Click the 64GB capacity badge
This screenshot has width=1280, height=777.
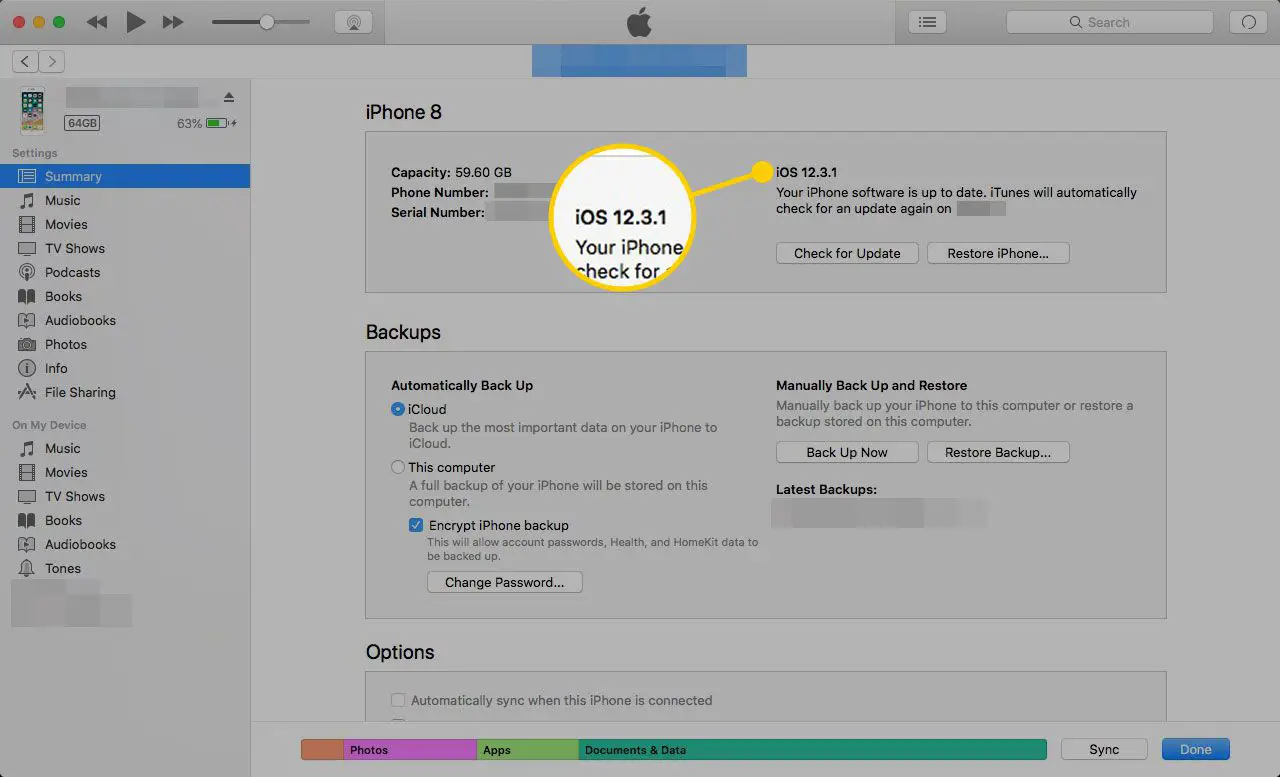coord(82,123)
